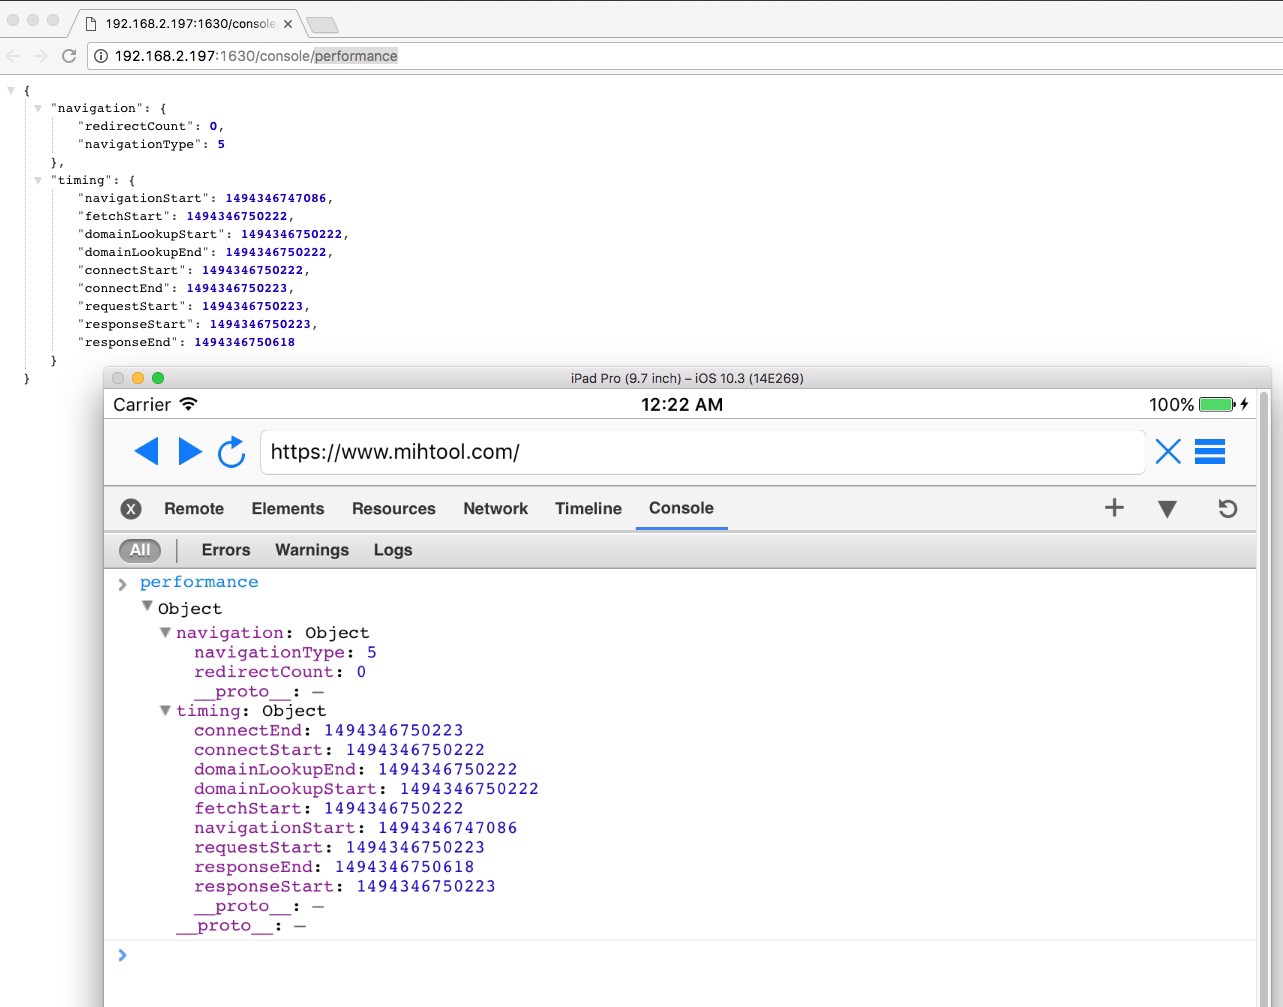This screenshot has height=1007, width=1283.
Task: Click the down triangle icon in devtools bar
Action: click(1166, 509)
